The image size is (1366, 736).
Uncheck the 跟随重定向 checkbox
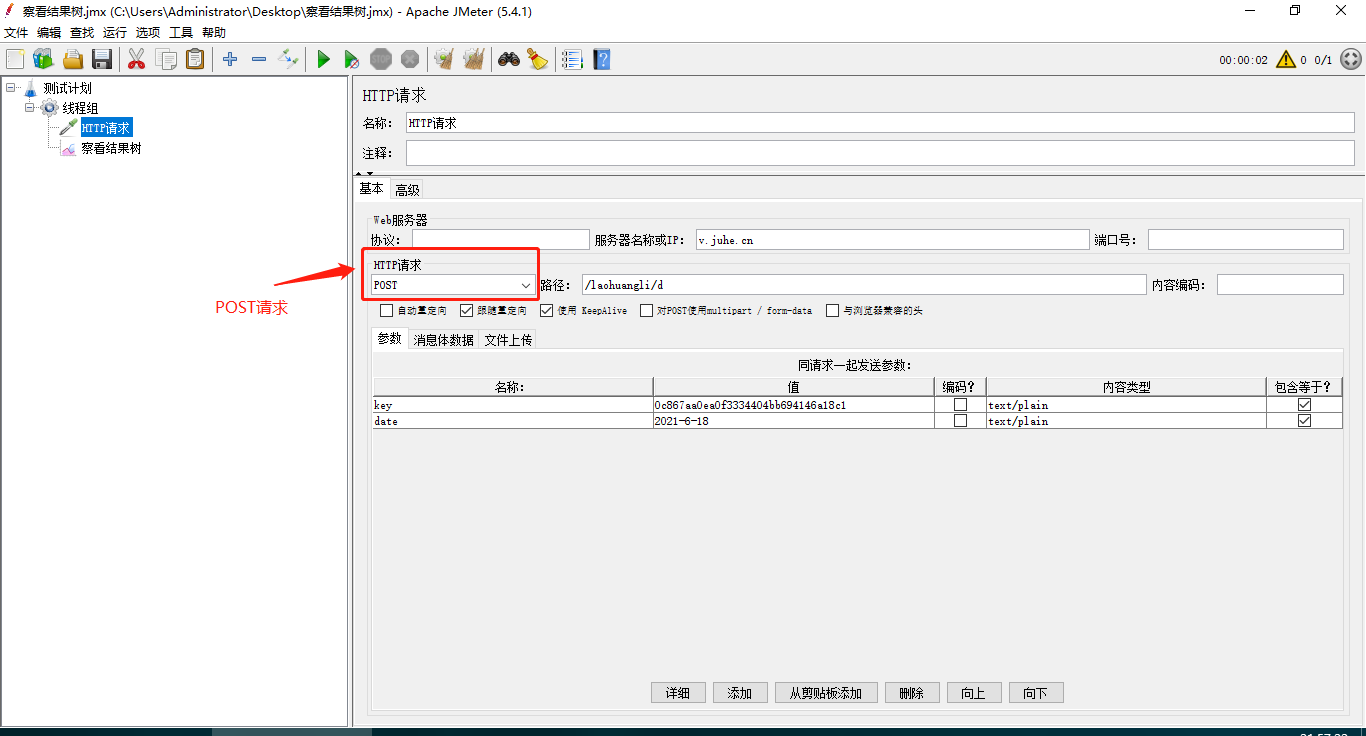(x=467, y=311)
